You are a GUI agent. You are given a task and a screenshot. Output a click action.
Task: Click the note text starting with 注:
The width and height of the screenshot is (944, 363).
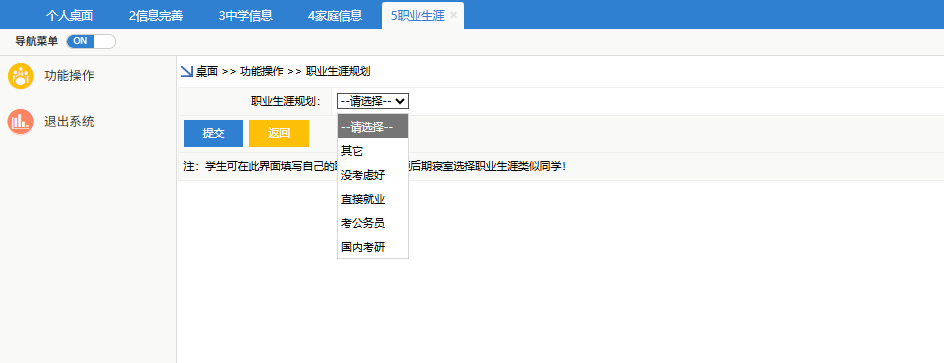tap(374, 166)
